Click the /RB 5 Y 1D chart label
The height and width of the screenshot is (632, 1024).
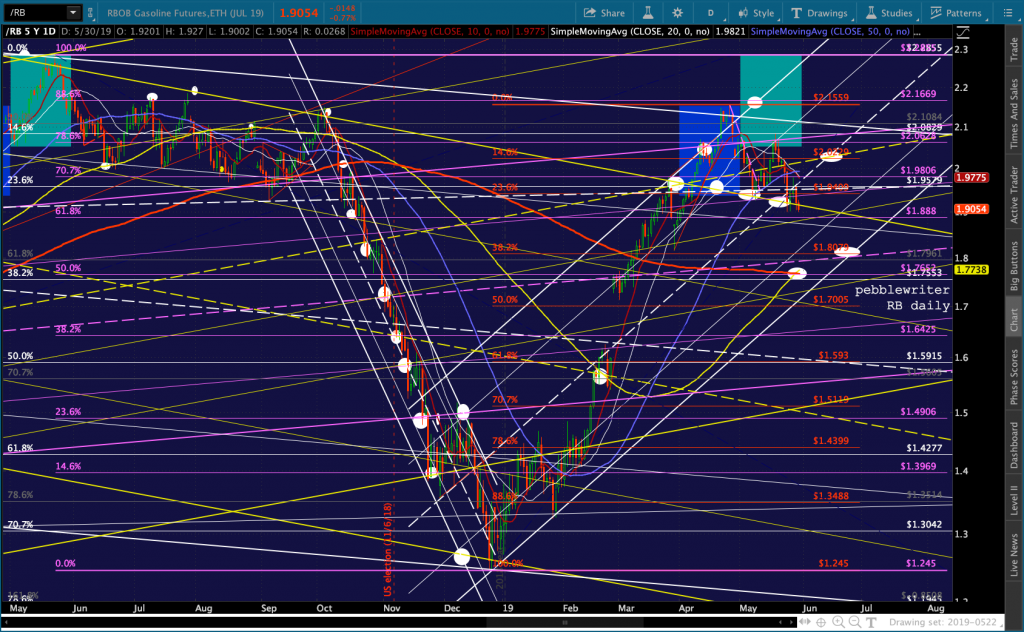pos(31,31)
